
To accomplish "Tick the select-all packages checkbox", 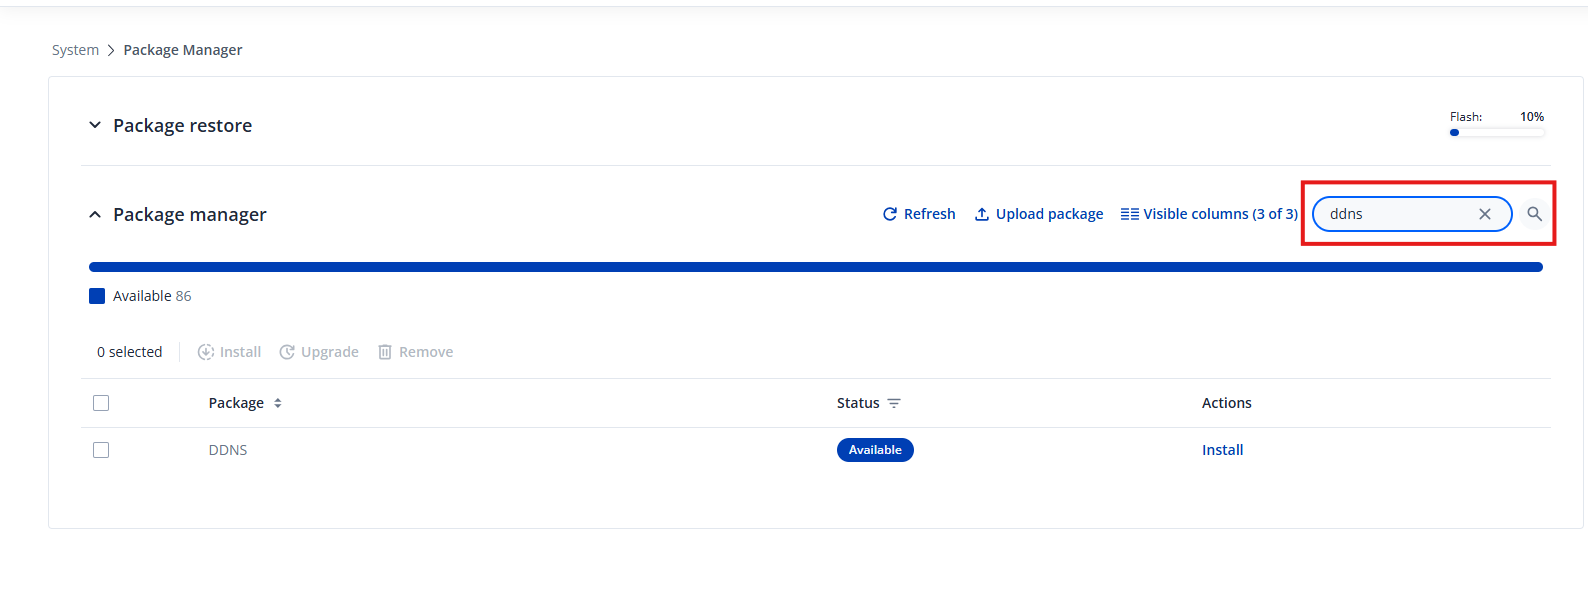I will pyautogui.click(x=101, y=403).
